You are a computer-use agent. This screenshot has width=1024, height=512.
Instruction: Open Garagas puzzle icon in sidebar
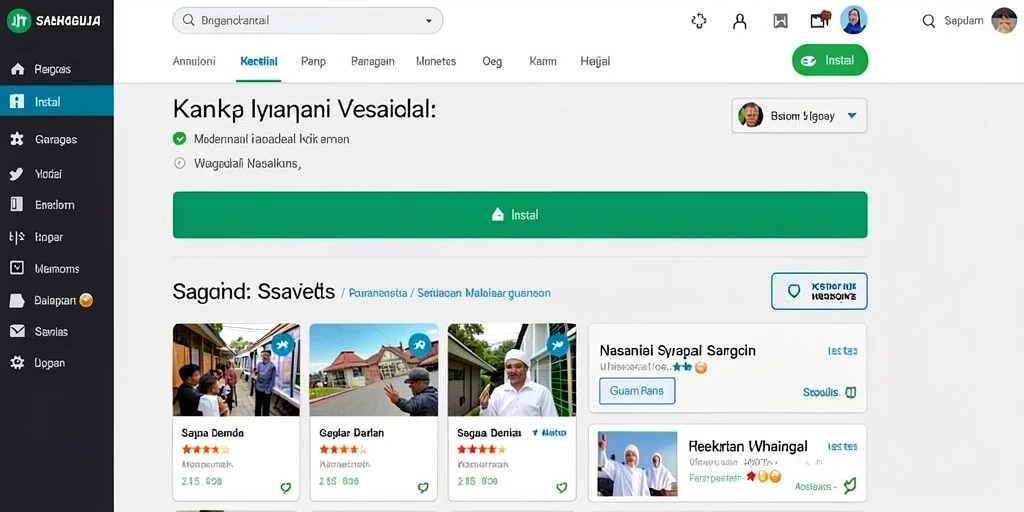(x=17, y=139)
